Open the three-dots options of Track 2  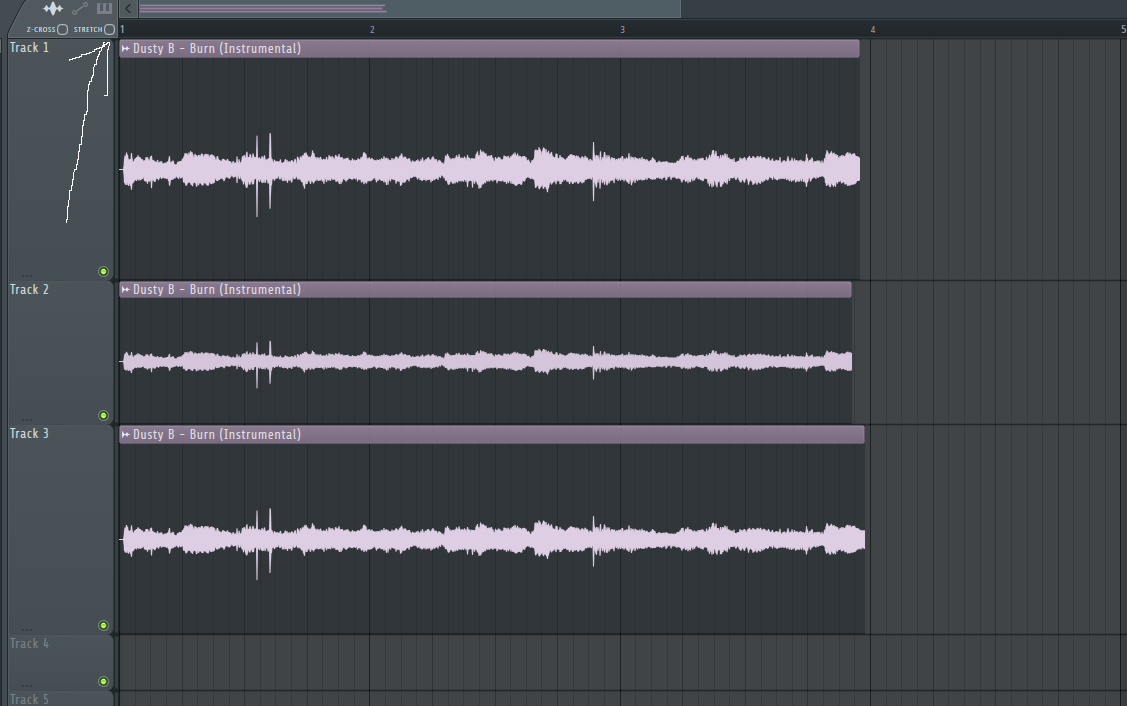click(x=27, y=418)
